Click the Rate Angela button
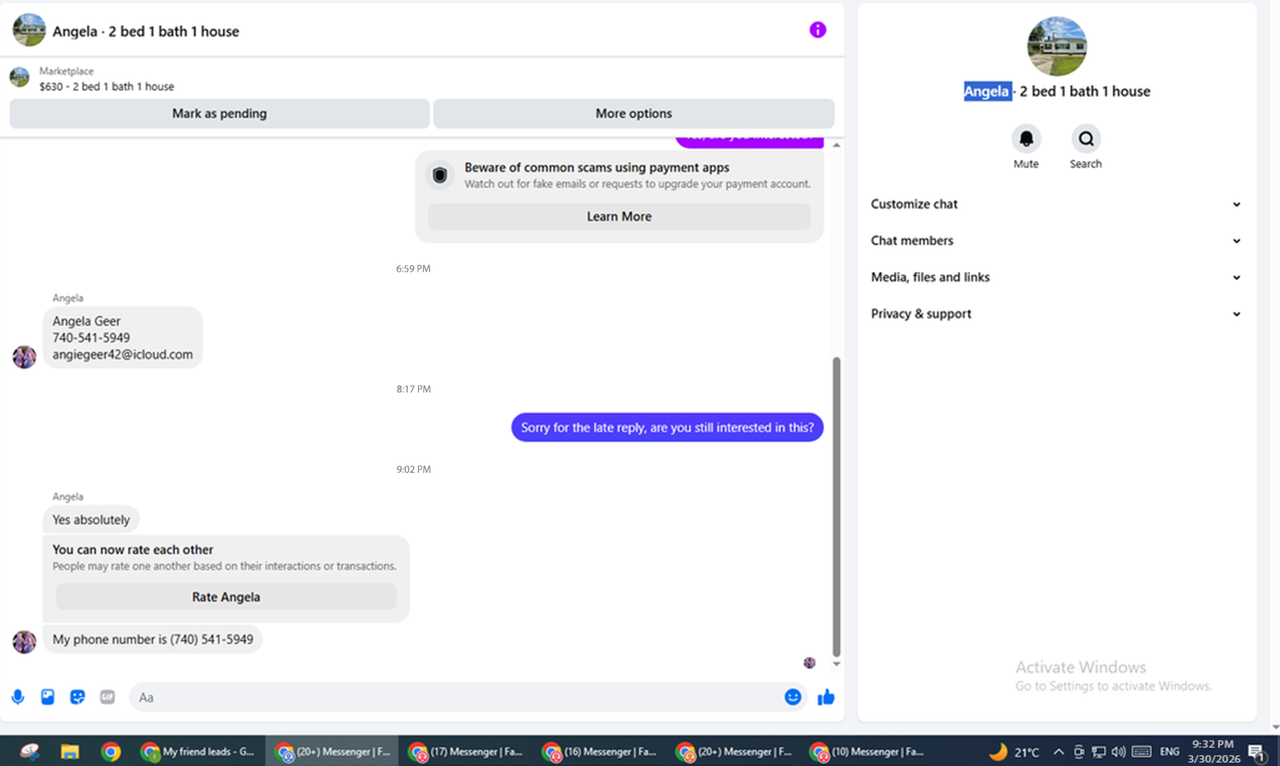 226,597
